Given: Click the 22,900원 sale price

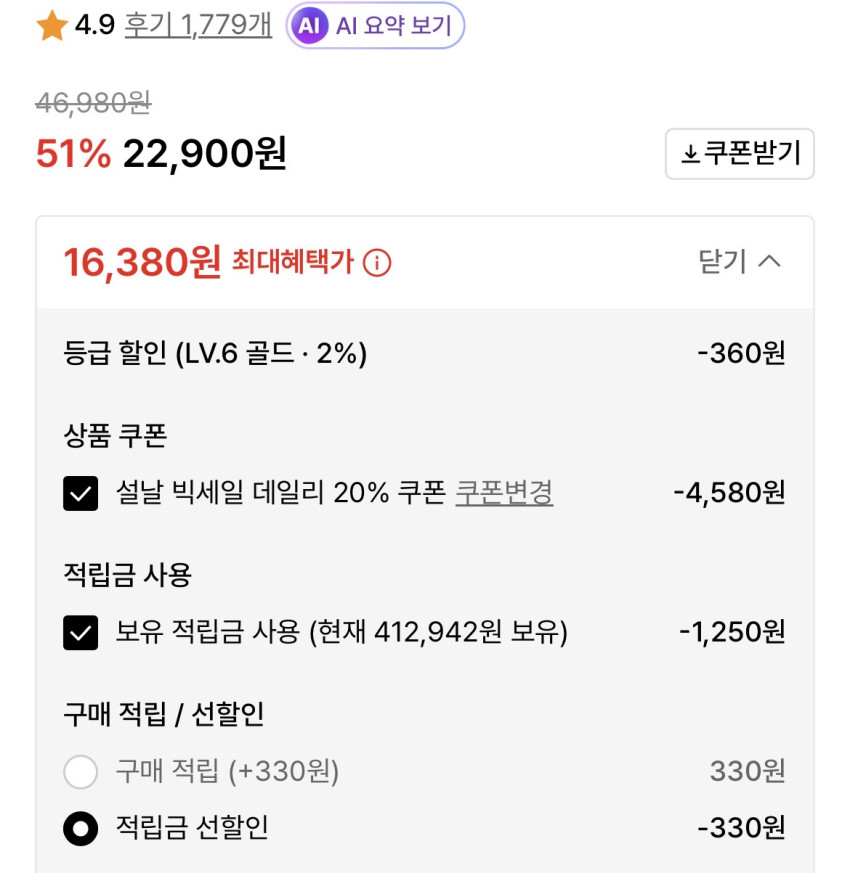Looking at the screenshot, I should pyautogui.click(x=205, y=153).
